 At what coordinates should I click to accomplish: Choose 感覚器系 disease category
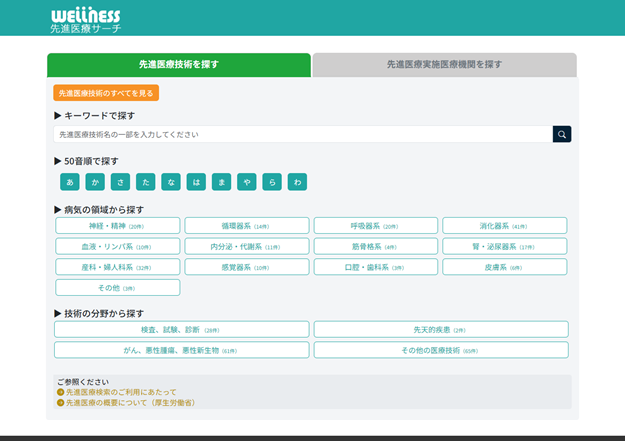(247, 267)
